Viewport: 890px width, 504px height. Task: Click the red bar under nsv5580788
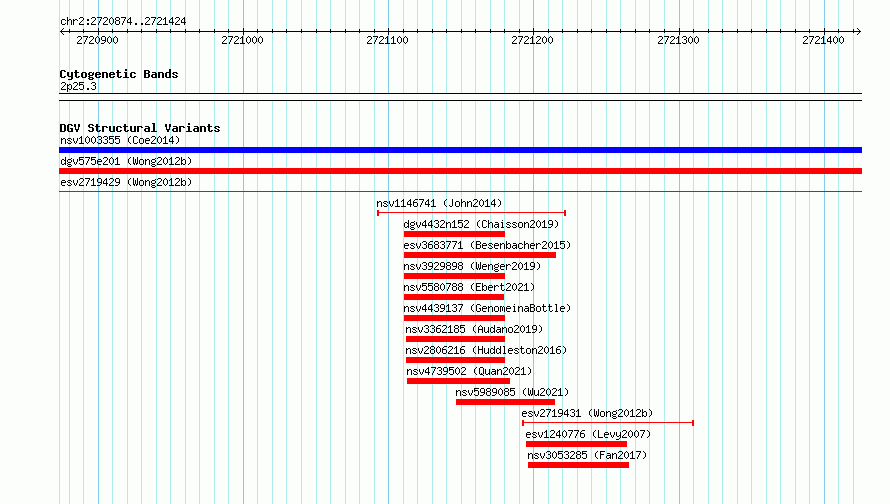pos(454,297)
